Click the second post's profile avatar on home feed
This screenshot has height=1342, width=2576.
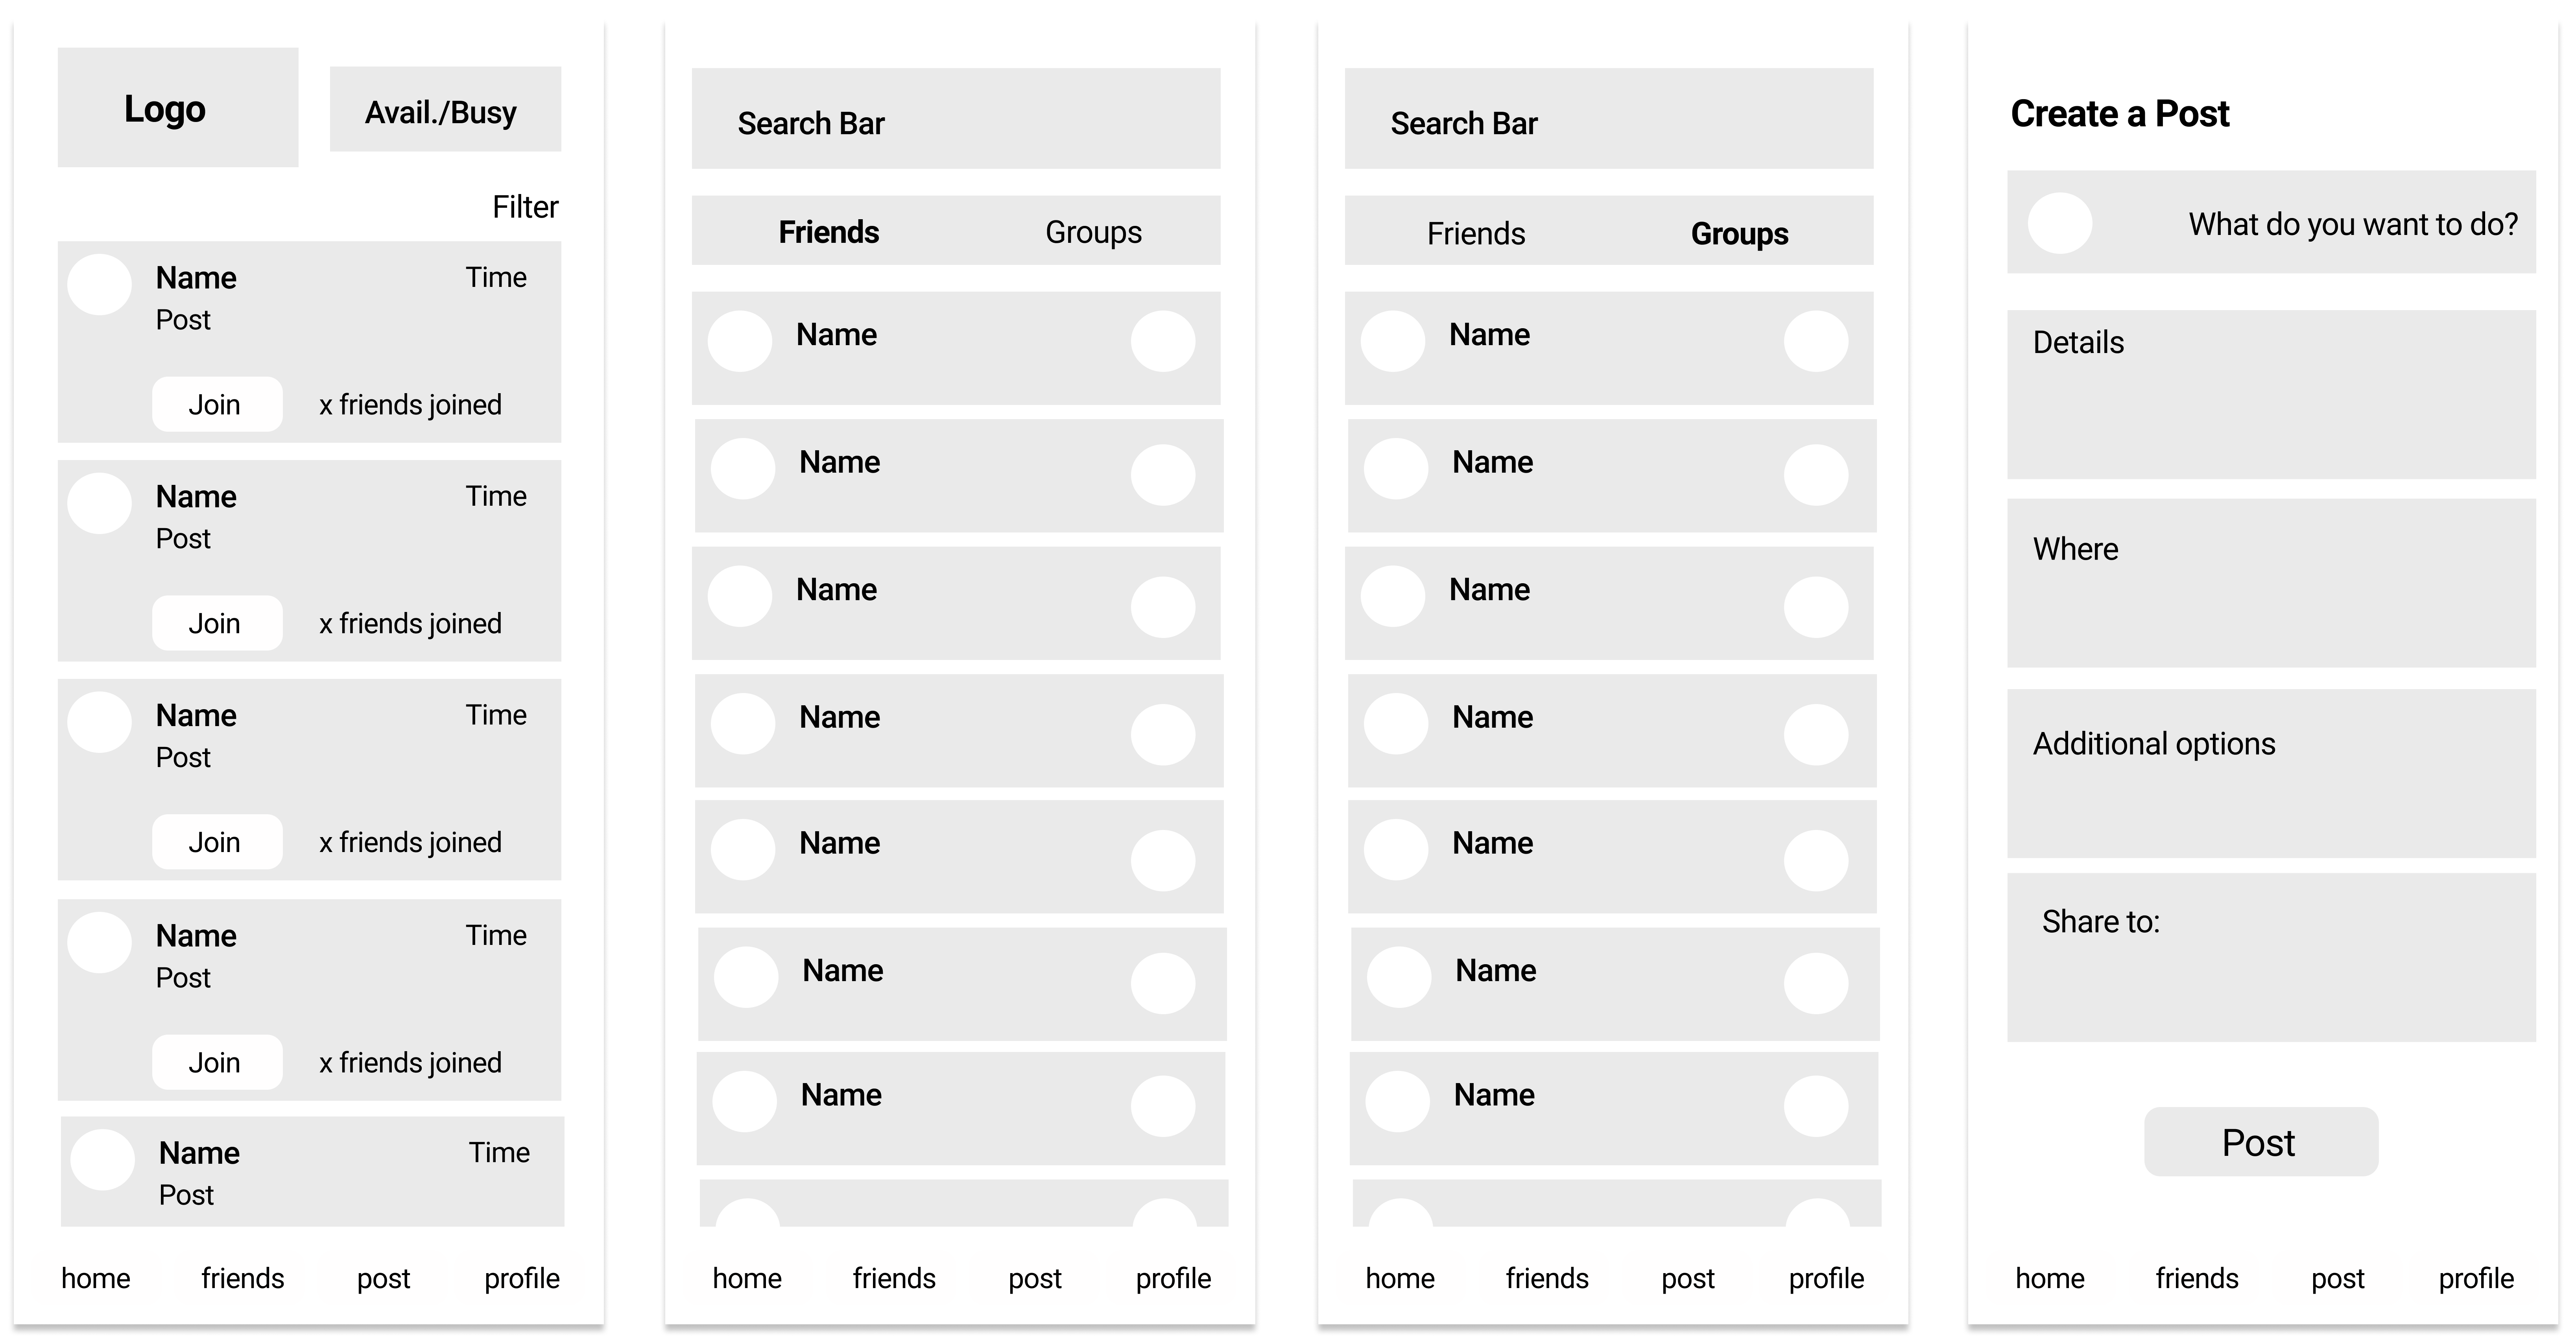point(99,503)
